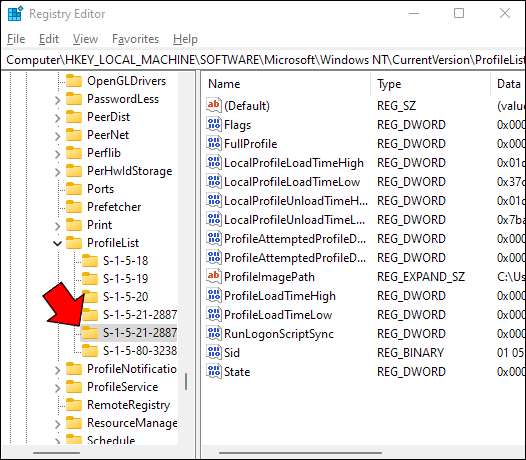Select the PeerNet key label
Screen dimensions: 526x460
tap(108, 135)
